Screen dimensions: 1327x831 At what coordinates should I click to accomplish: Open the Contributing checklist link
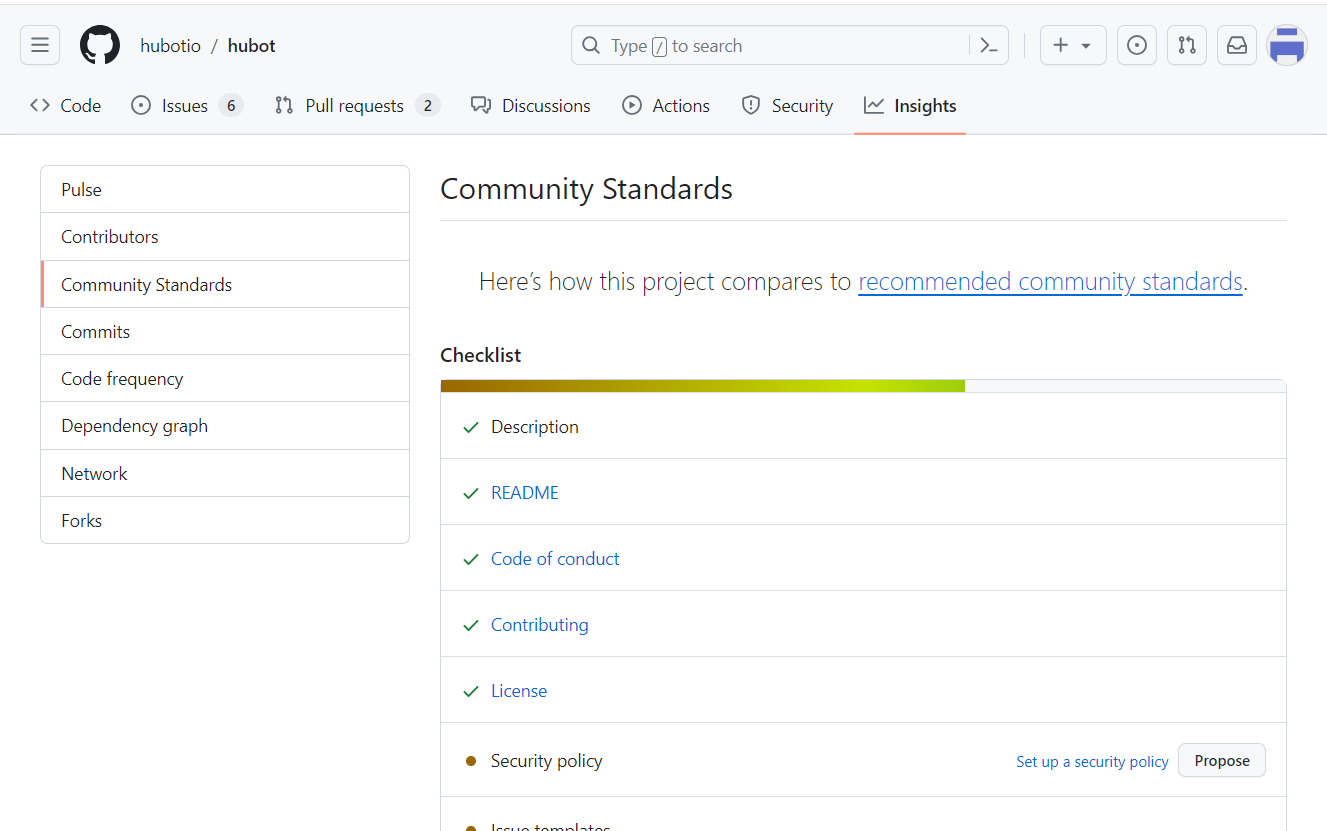click(x=540, y=625)
